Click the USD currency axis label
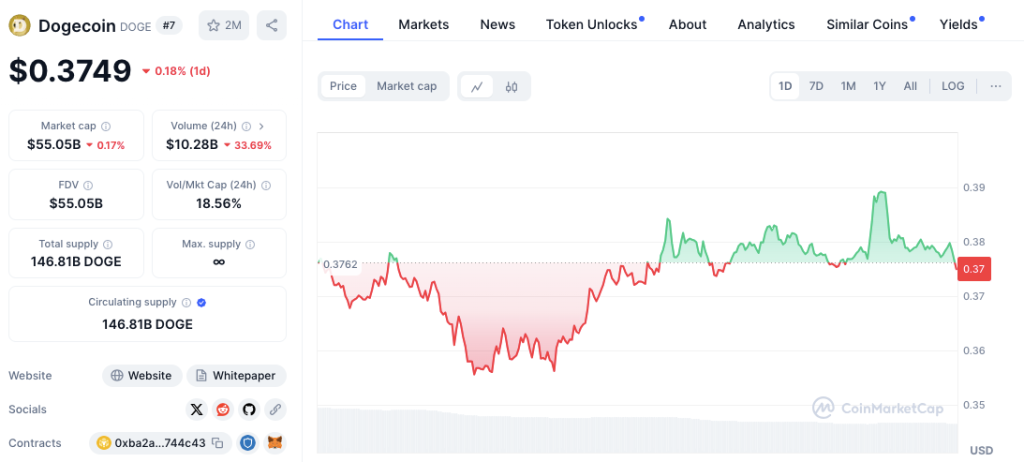This screenshot has height=462, width=1024. click(982, 450)
